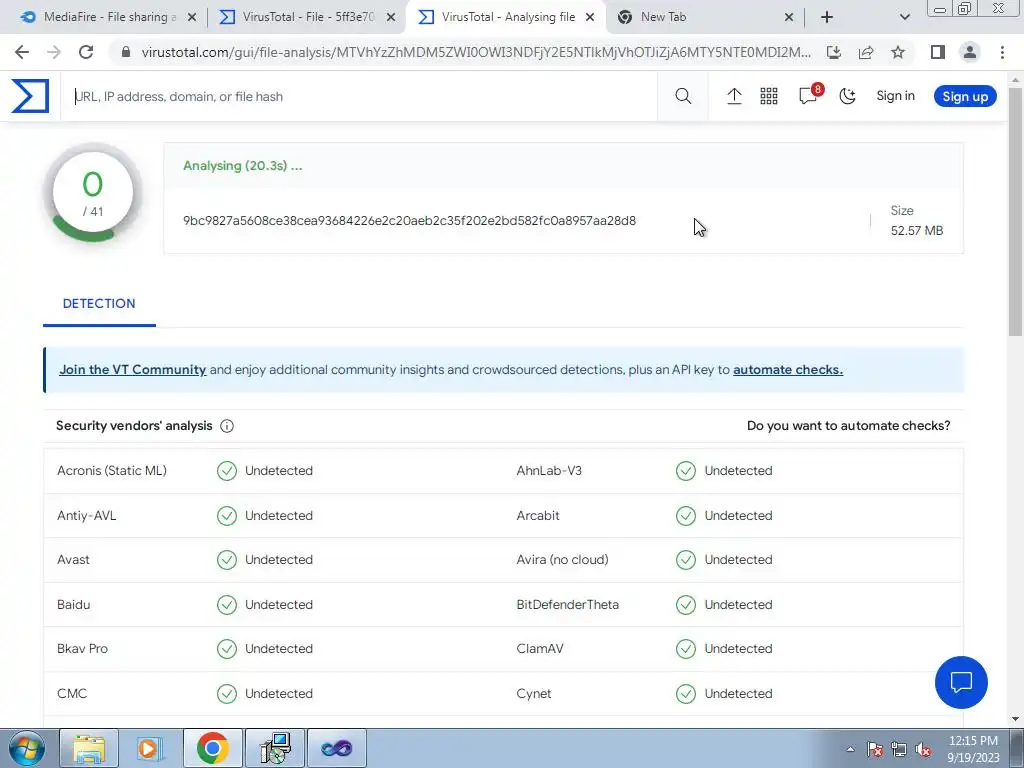Open the notifications comment icon with badge
1024x768 pixels.
[810, 95]
